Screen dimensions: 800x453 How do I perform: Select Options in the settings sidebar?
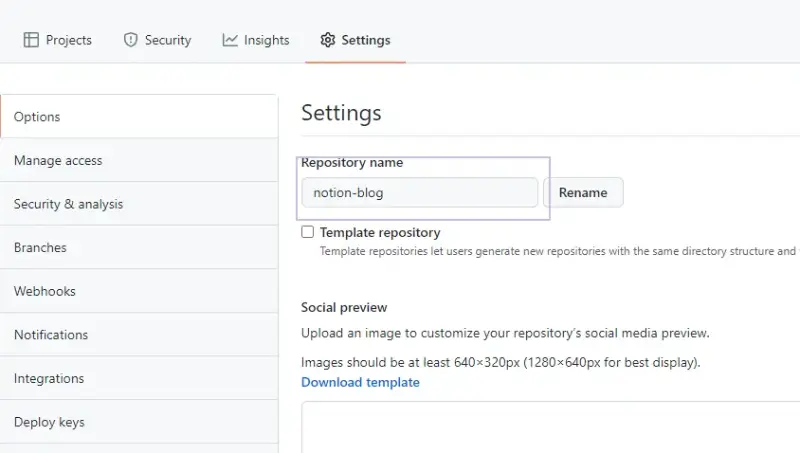click(x=37, y=117)
